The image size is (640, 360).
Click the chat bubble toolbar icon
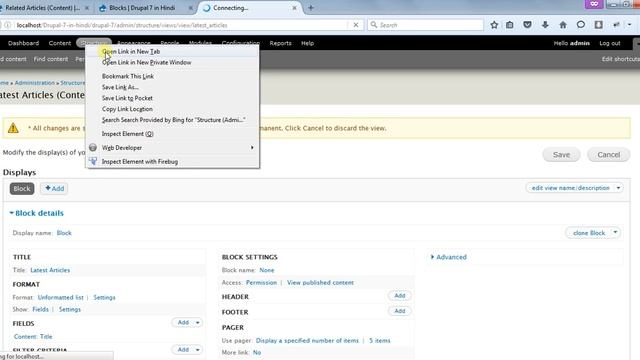click(x=581, y=25)
